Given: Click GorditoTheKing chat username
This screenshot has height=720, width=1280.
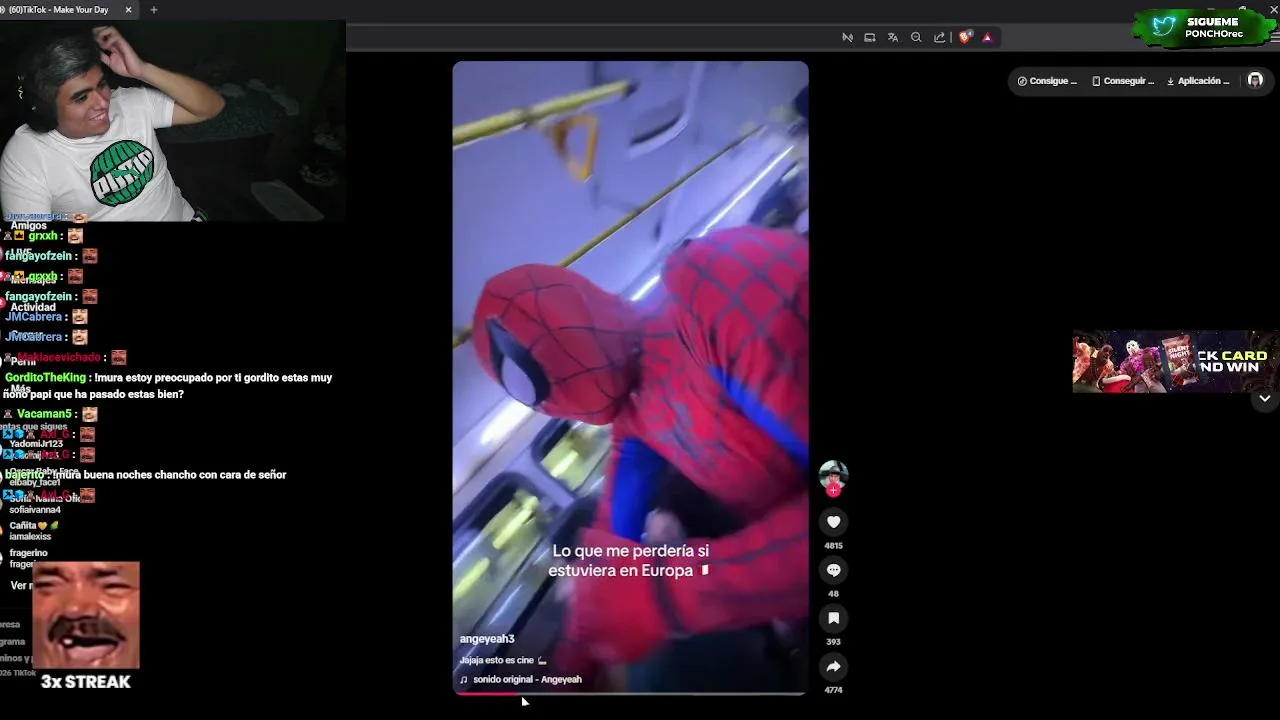Looking at the screenshot, I should pyautogui.click(x=46, y=378).
